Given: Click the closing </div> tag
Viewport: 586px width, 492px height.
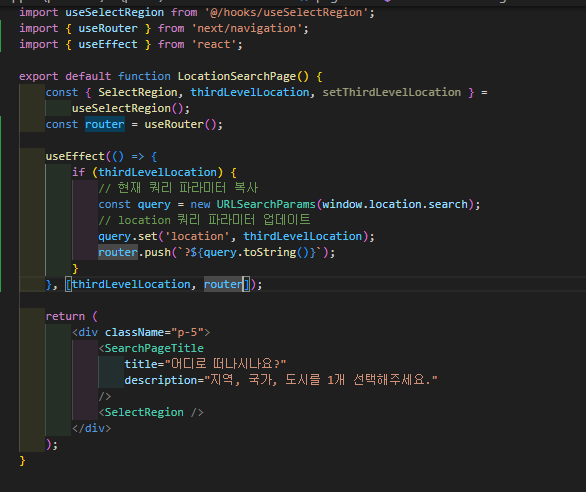Looking at the screenshot, I should (92, 428).
